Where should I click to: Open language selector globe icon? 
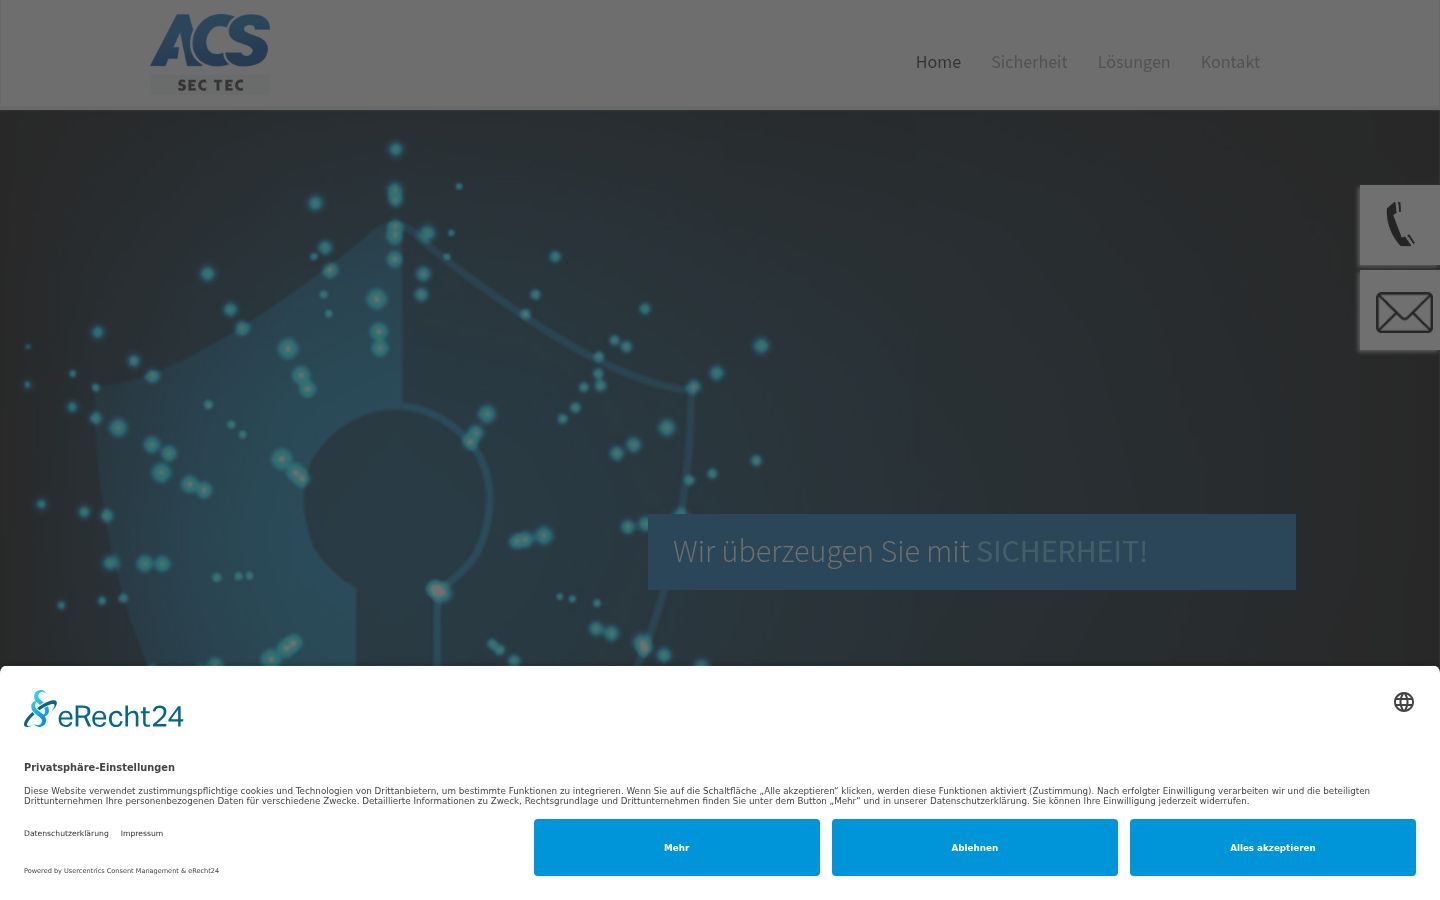point(1404,702)
